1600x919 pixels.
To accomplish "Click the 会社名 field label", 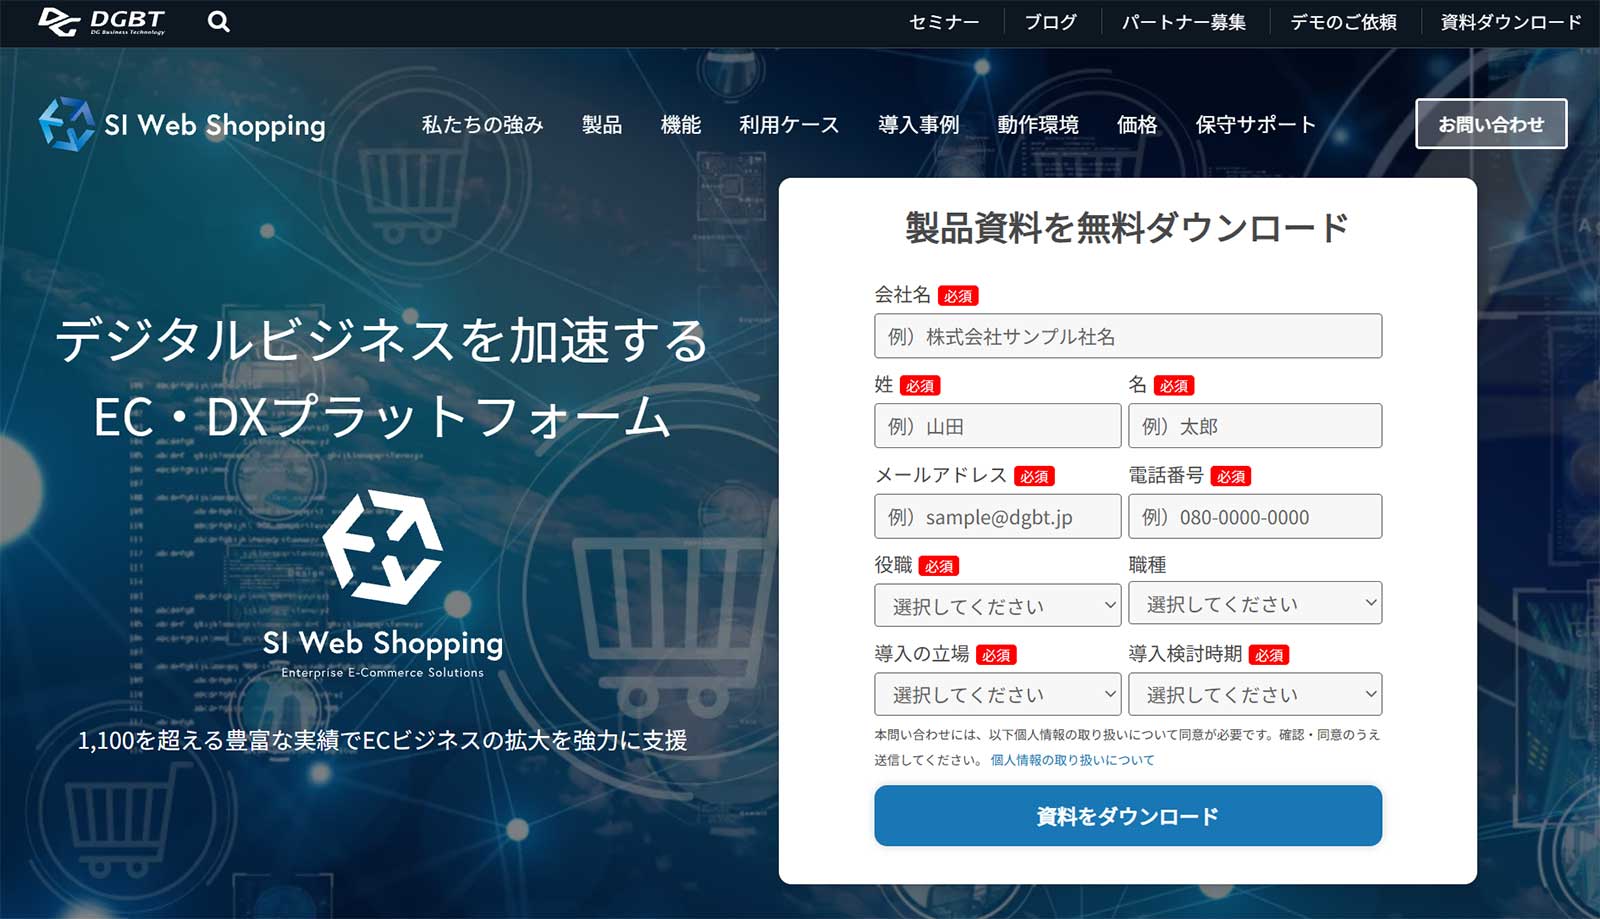I will click(x=903, y=294).
